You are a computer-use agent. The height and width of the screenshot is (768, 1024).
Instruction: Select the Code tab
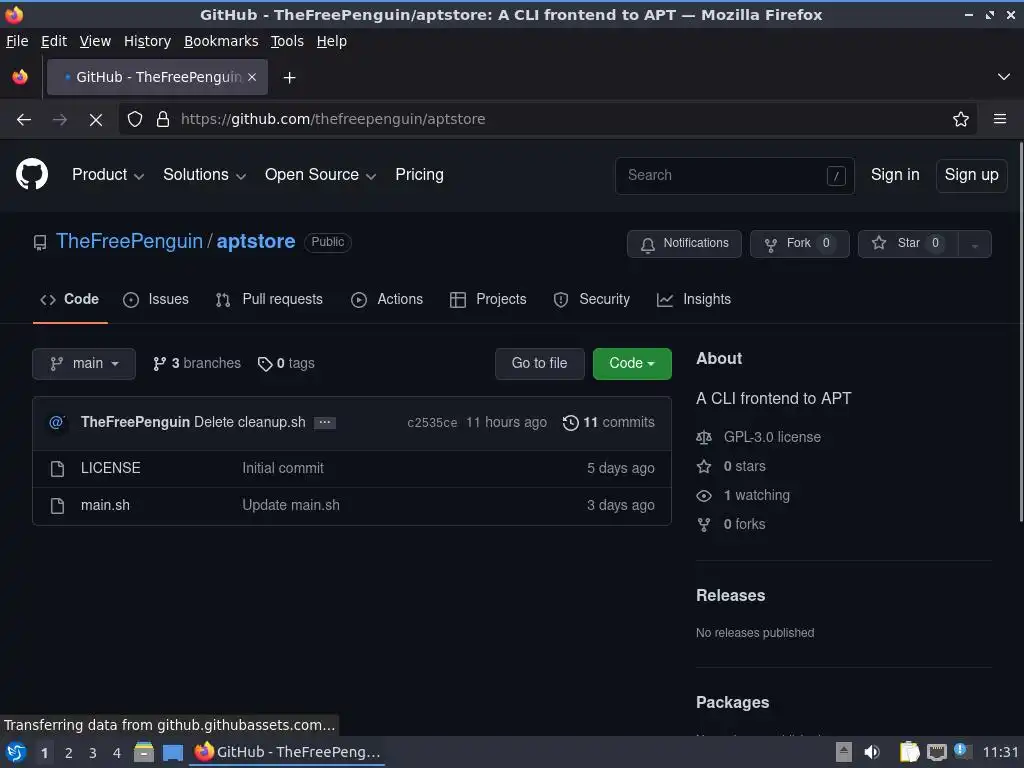70,300
